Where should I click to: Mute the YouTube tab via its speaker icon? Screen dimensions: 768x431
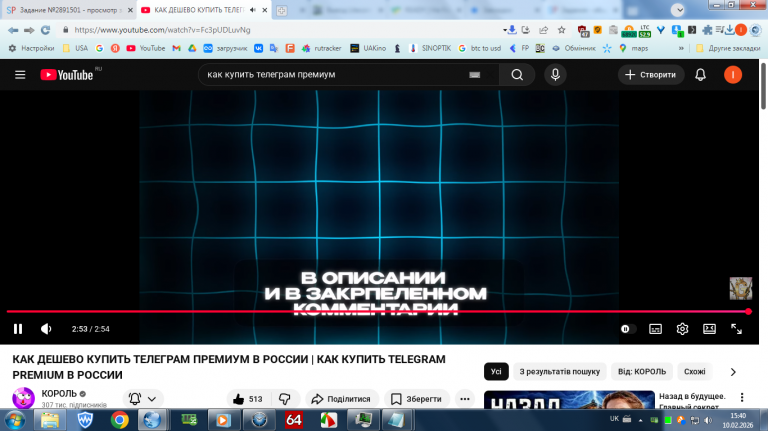point(253,10)
